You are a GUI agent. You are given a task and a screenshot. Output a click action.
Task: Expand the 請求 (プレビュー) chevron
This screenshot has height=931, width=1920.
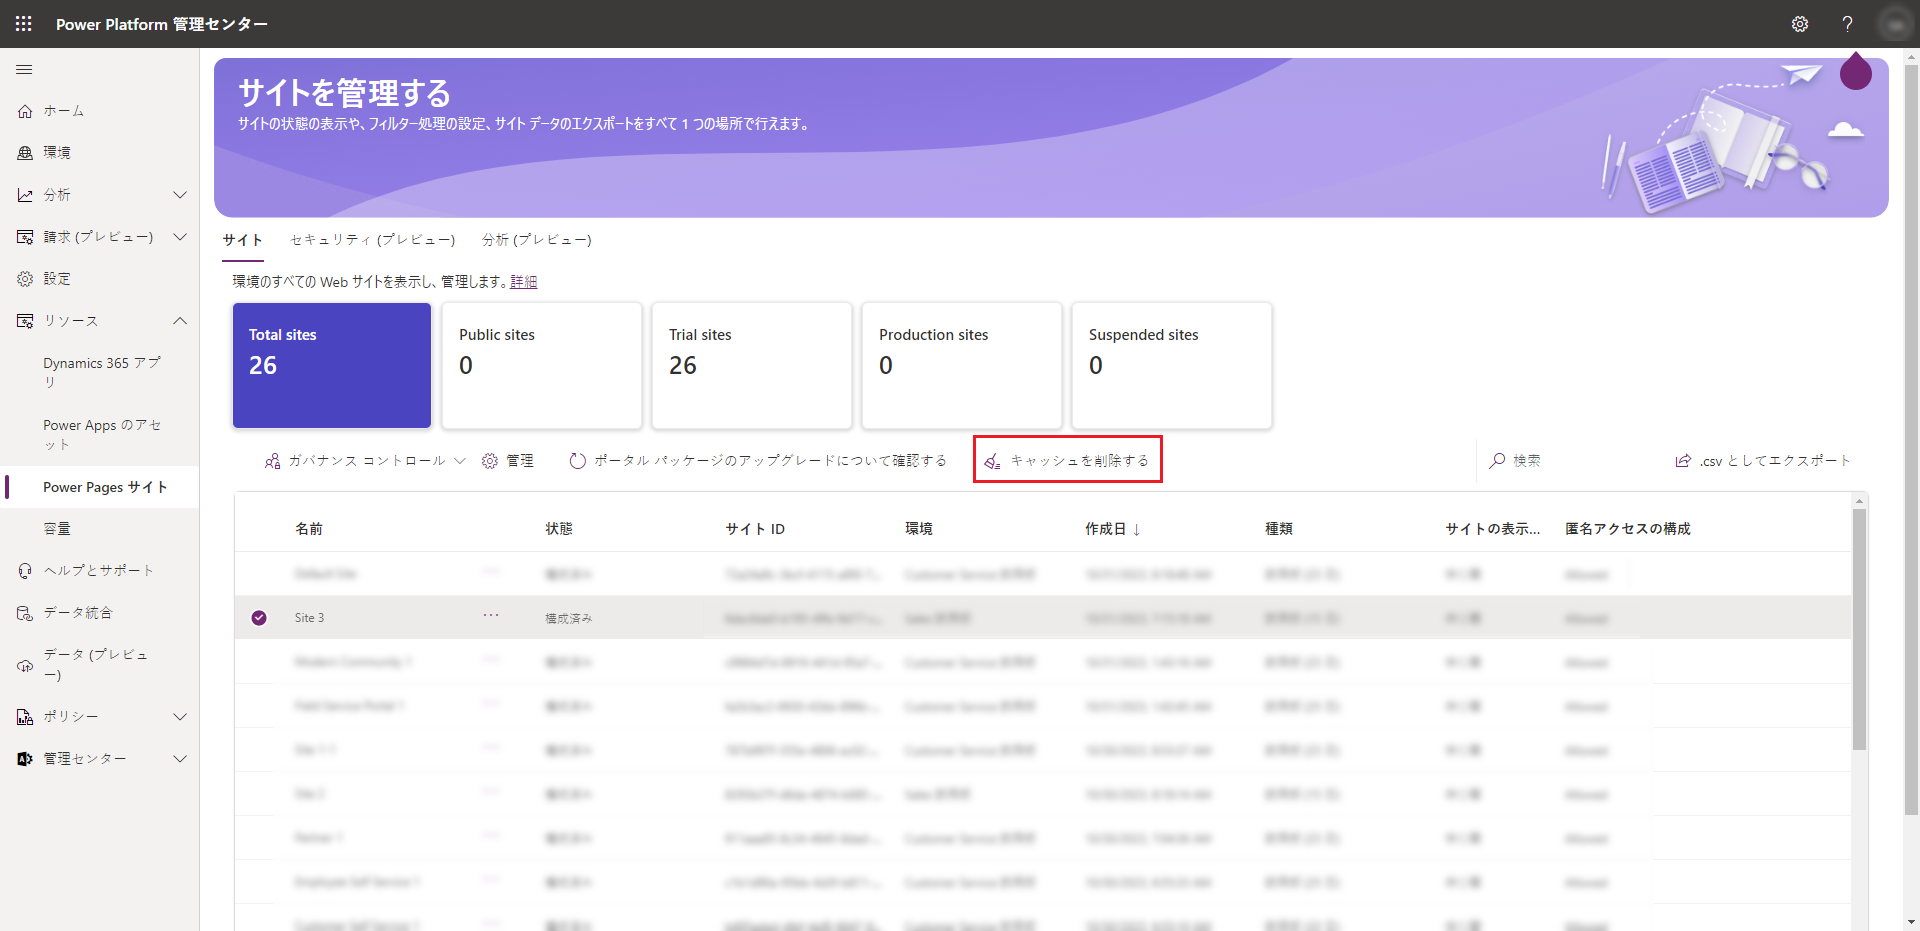(x=180, y=237)
